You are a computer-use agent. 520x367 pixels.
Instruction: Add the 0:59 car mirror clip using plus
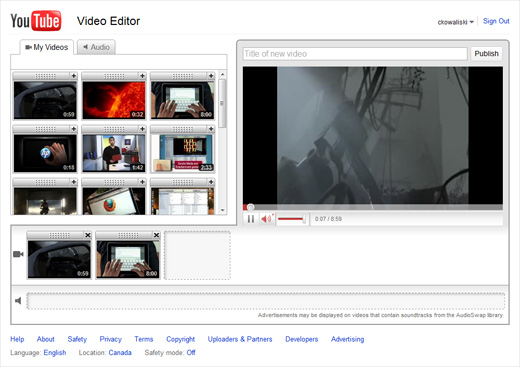click(74, 76)
